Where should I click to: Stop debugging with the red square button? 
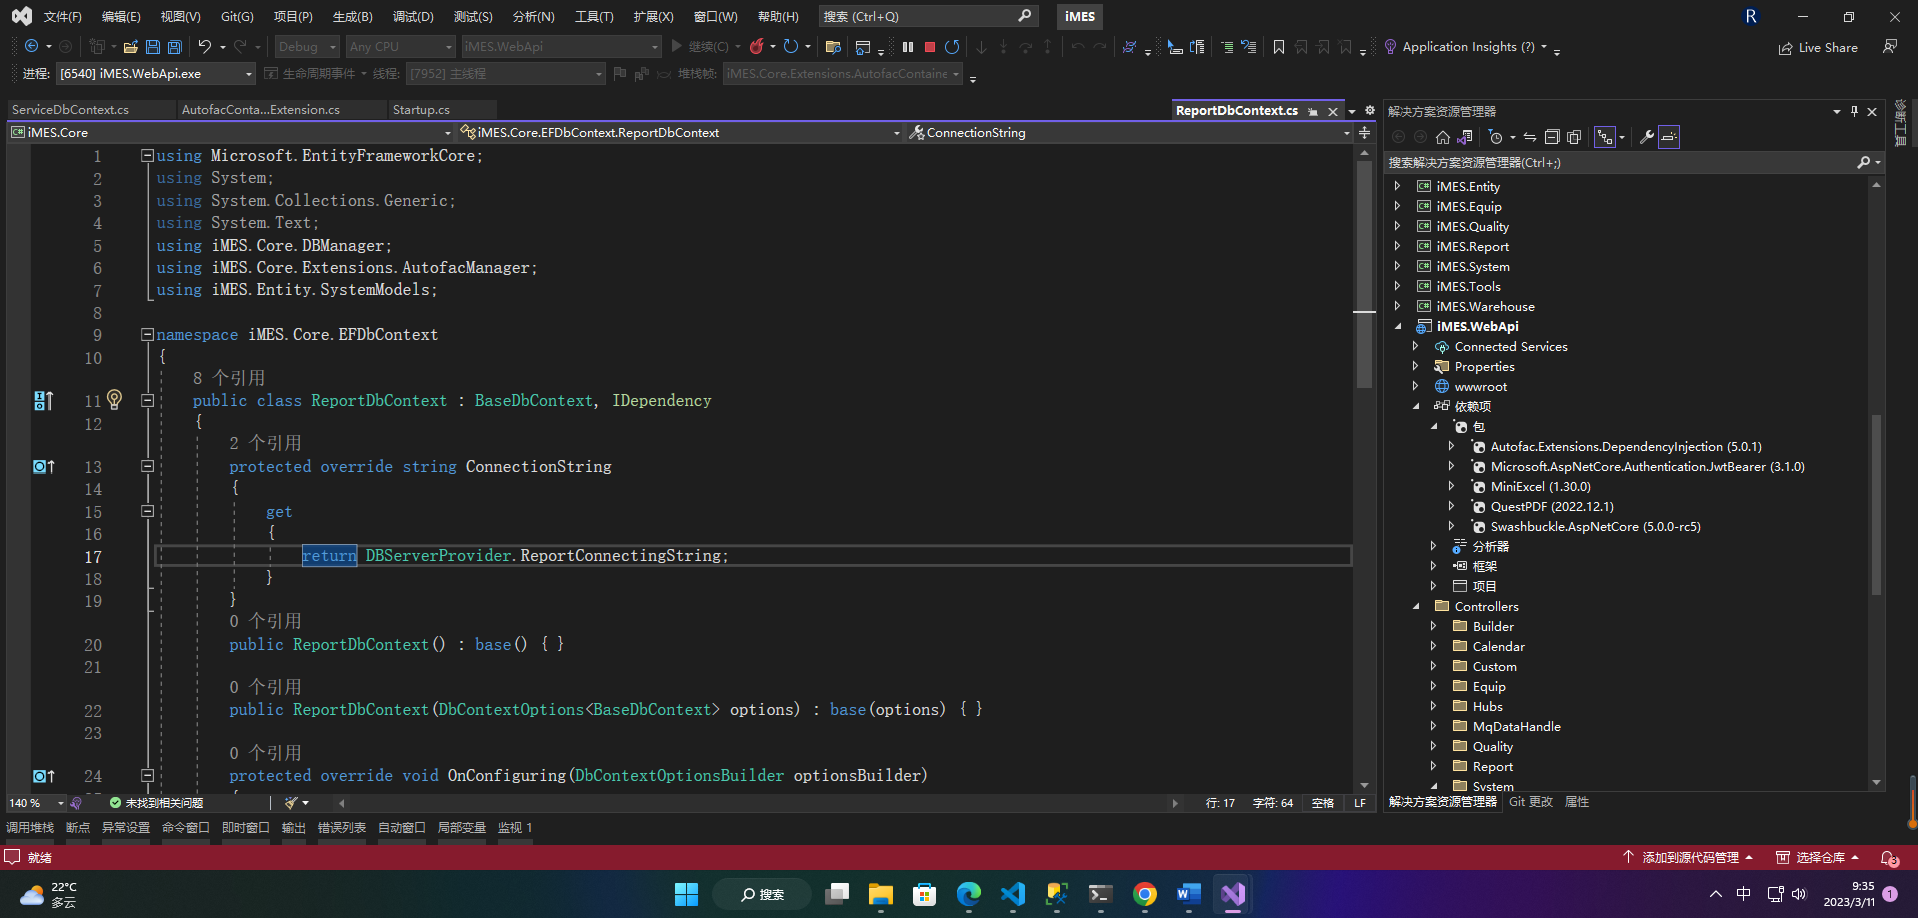[x=930, y=47]
